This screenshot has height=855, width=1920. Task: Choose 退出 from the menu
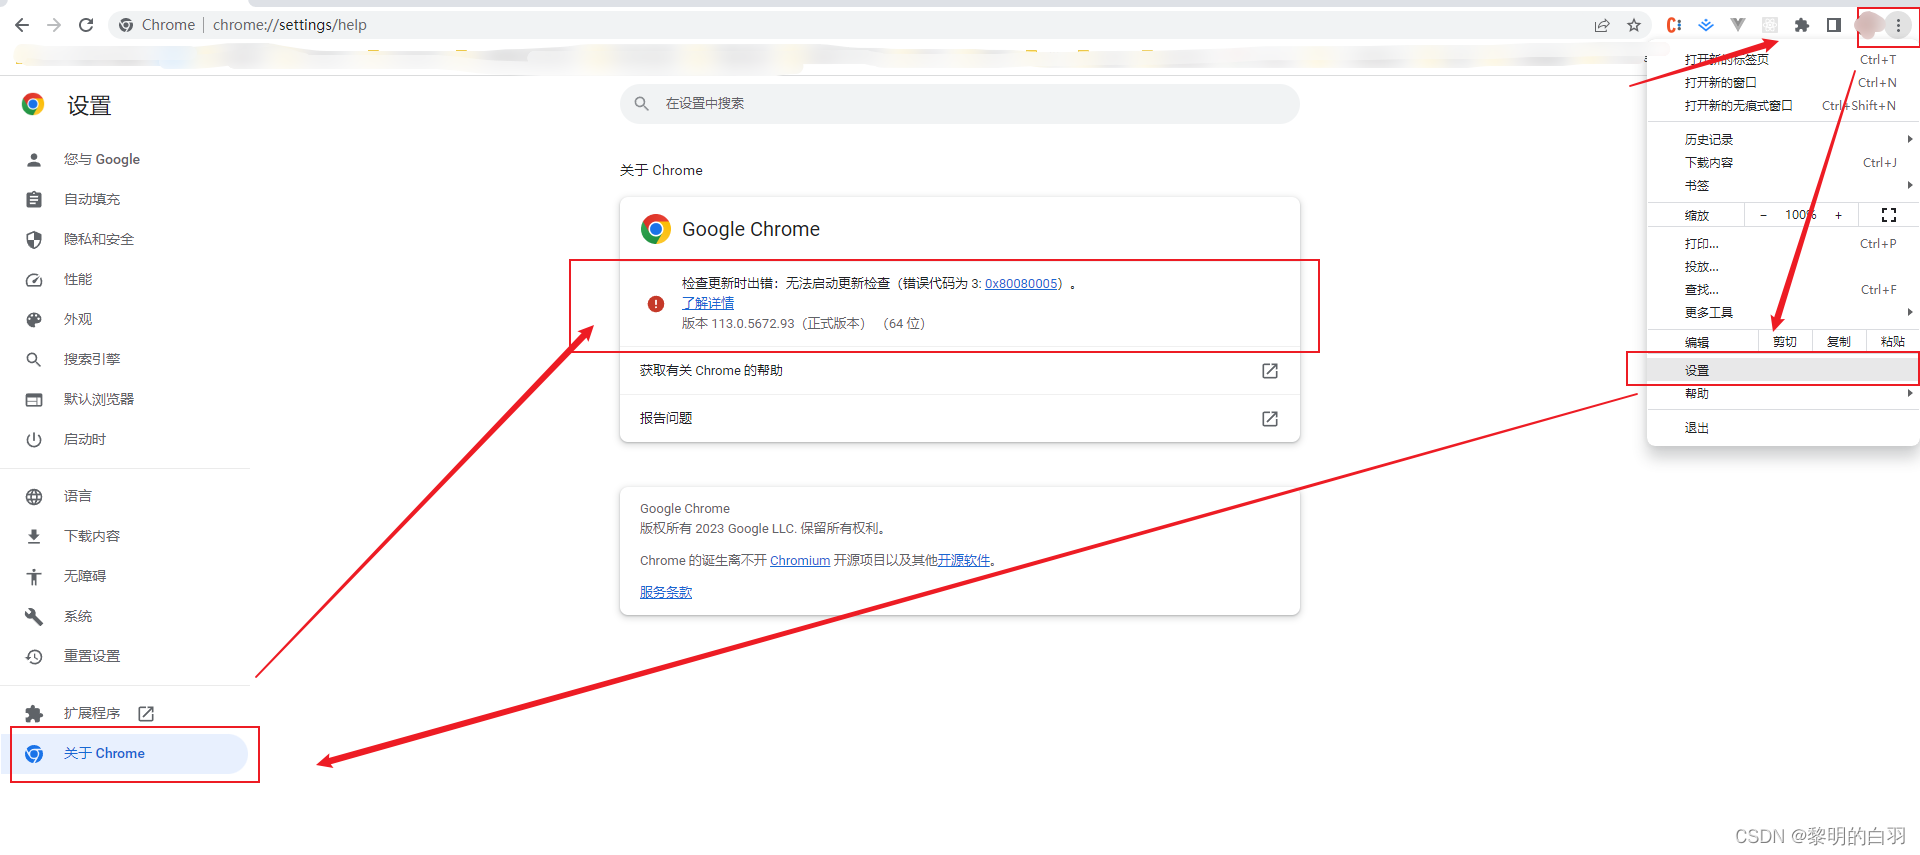coord(1782,428)
